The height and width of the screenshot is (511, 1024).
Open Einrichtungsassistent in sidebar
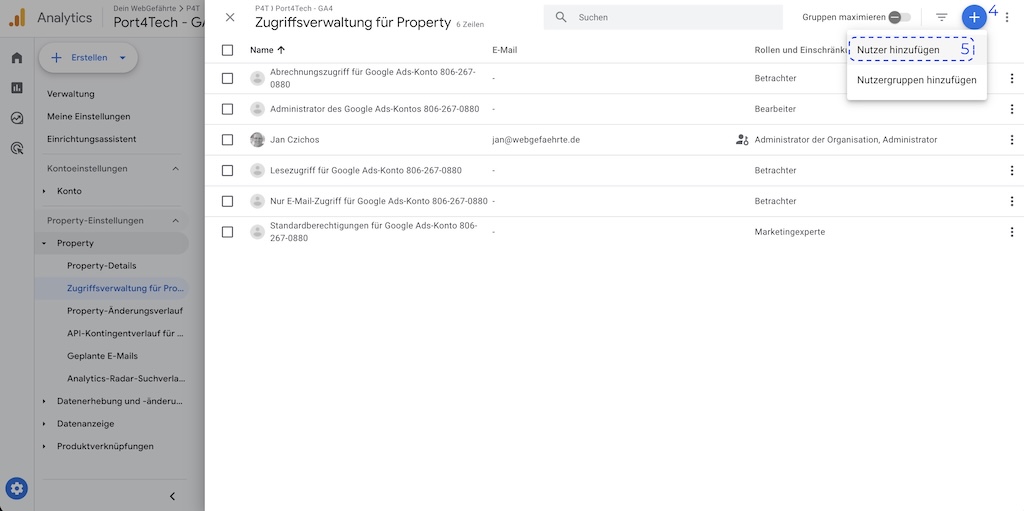click(91, 139)
